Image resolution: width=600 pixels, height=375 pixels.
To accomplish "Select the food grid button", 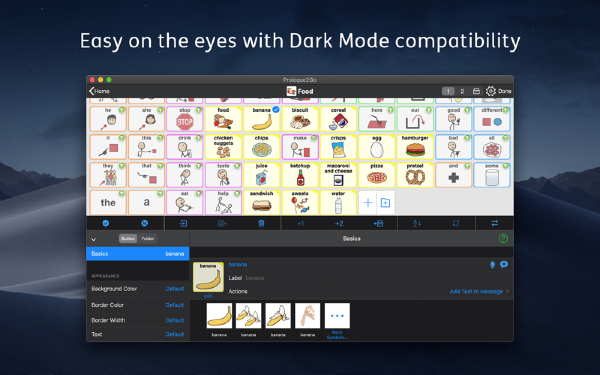I will click(x=223, y=119).
